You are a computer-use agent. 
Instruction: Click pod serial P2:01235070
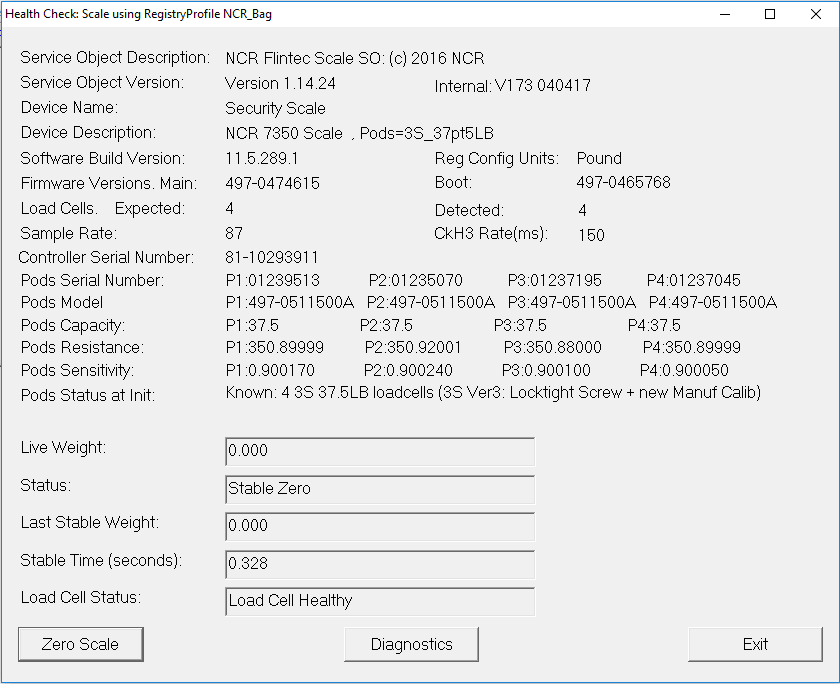[416, 280]
